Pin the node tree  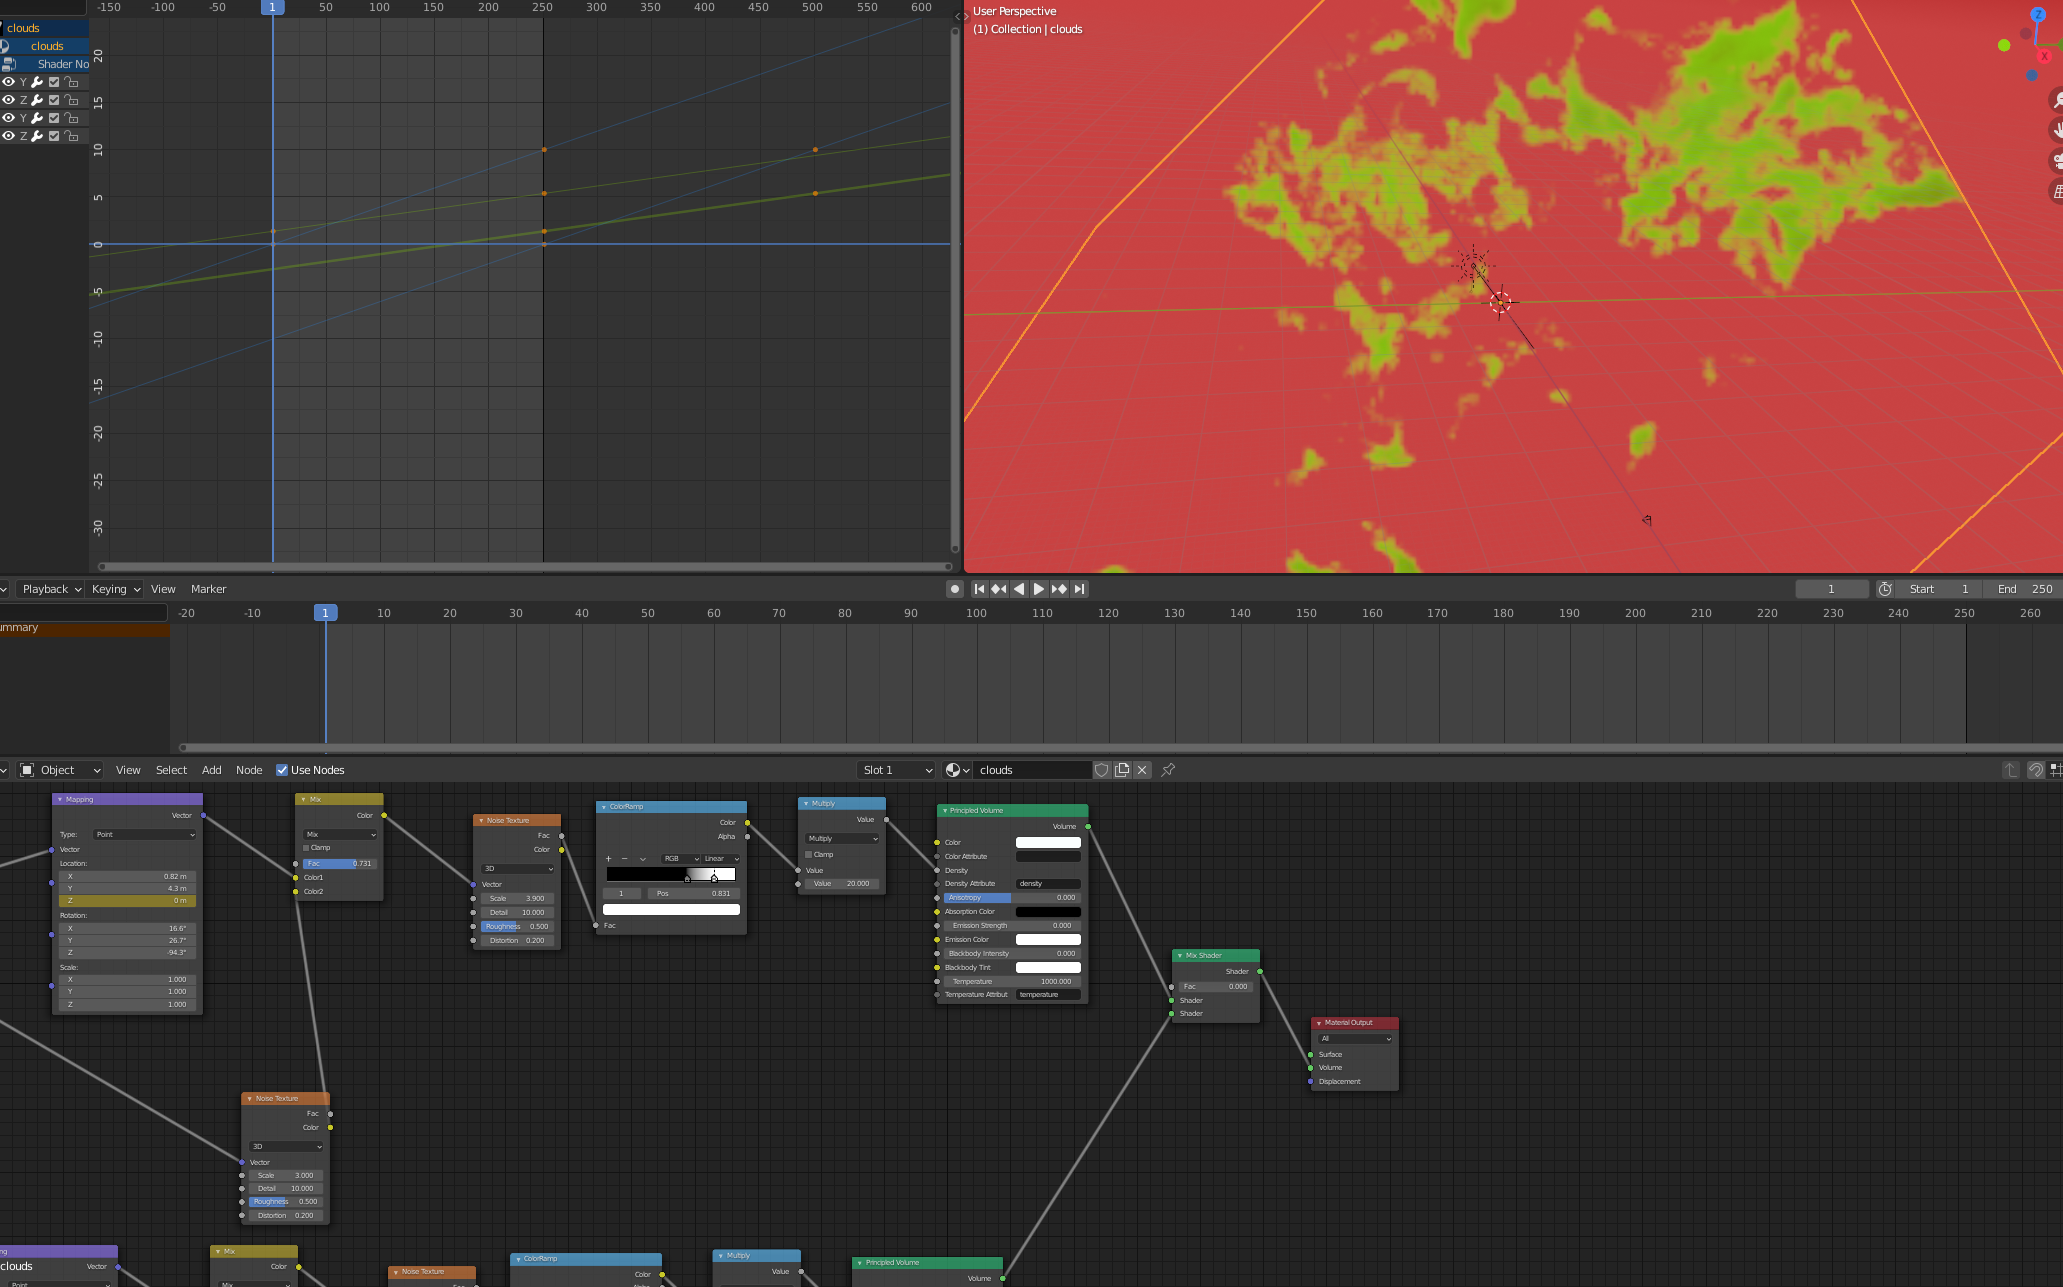tap(1168, 770)
